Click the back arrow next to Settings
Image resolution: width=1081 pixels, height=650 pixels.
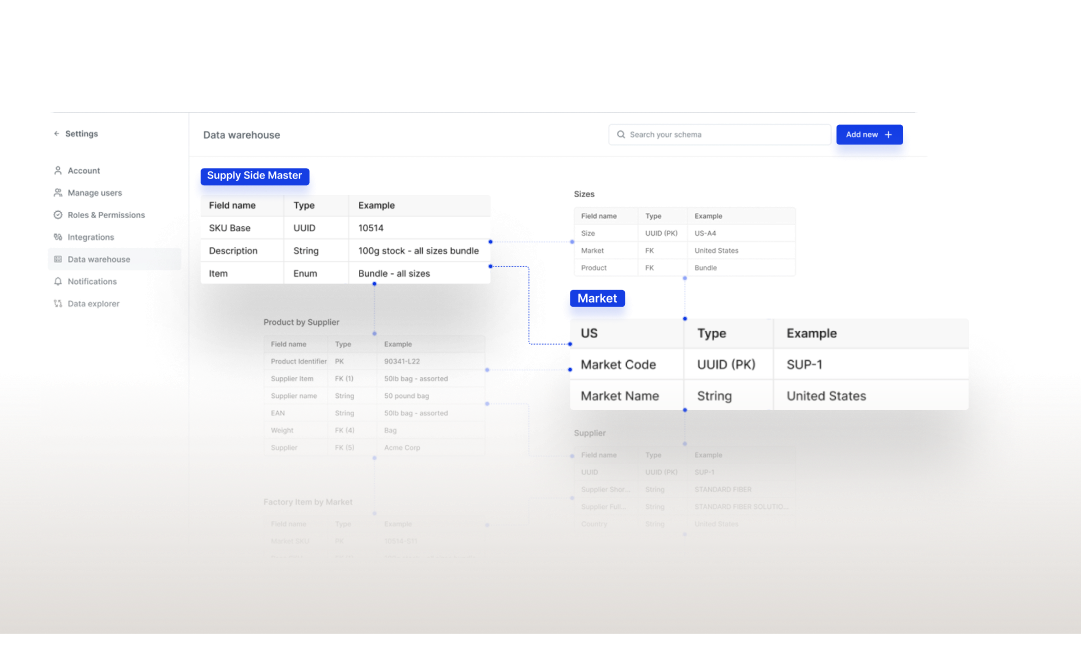[57, 134]
